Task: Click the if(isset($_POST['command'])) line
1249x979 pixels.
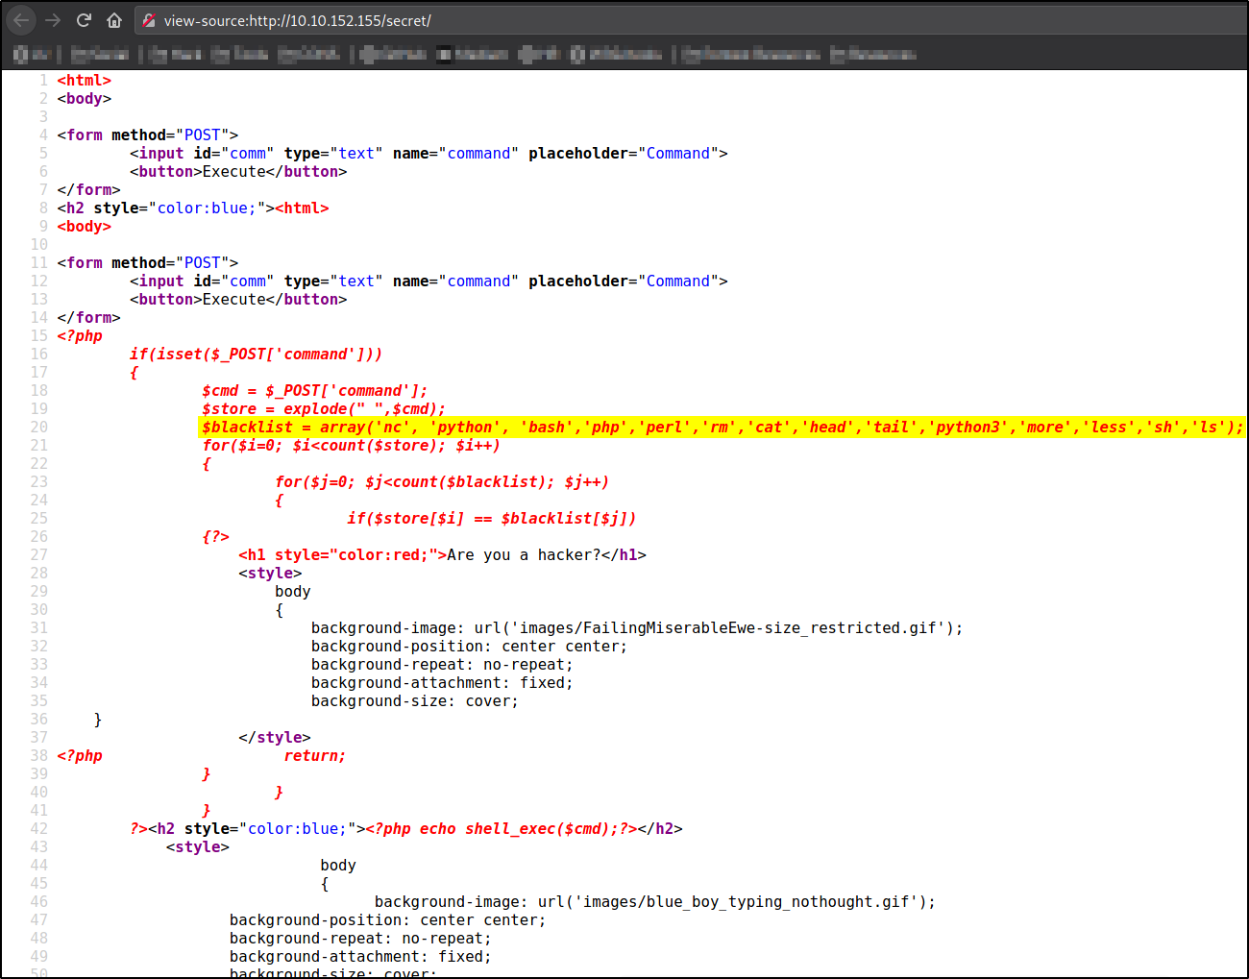Action: tap(256, 354)
